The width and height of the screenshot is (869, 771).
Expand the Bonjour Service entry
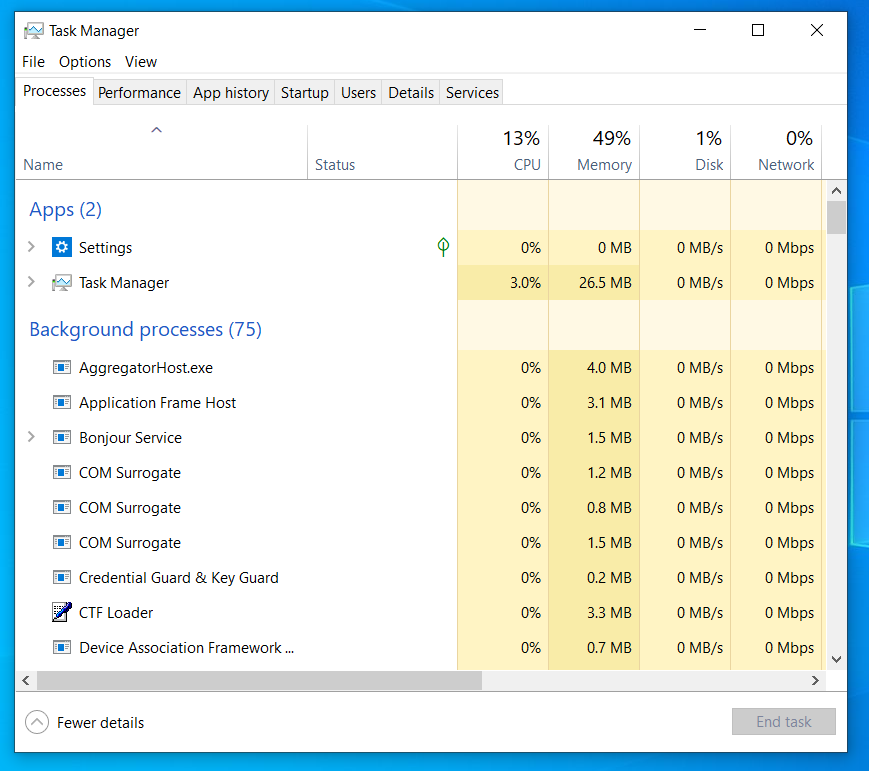coord(32,437)
